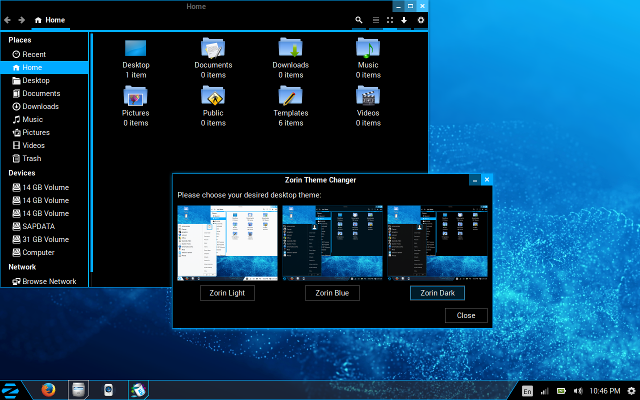
Task: Apply the Zorin Dark theme
Action: point(437,293)
